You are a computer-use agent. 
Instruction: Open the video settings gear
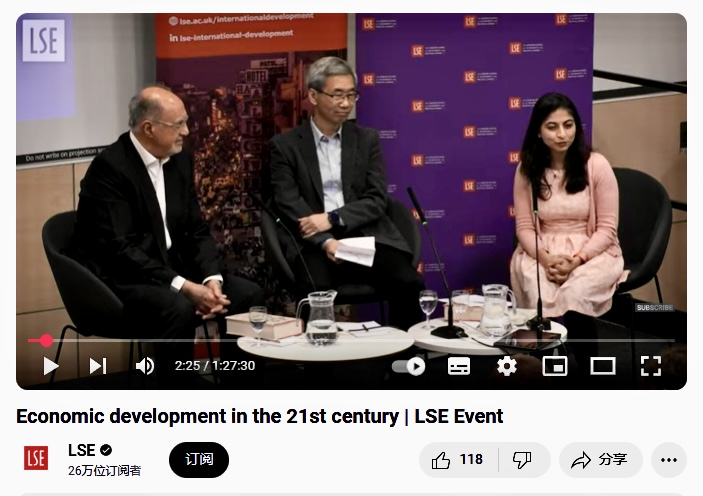click(x=507, y=366)
